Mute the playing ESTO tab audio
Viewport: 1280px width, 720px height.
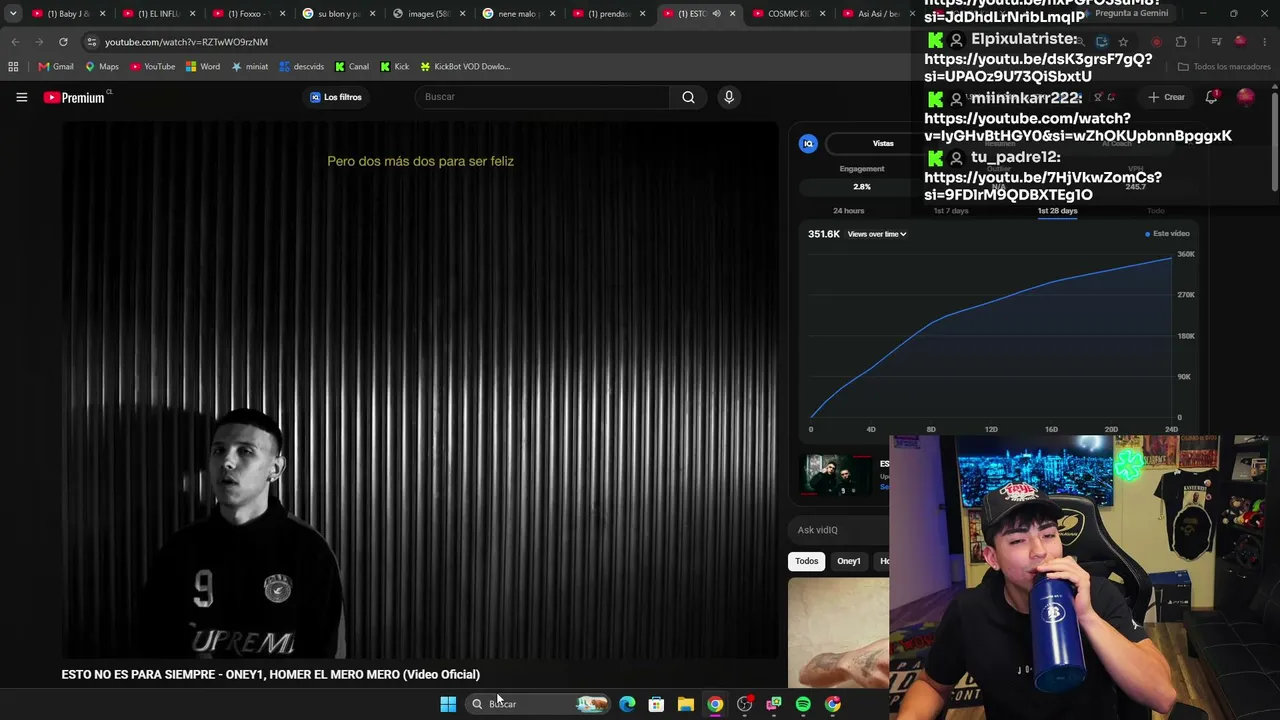coord(716,14)
